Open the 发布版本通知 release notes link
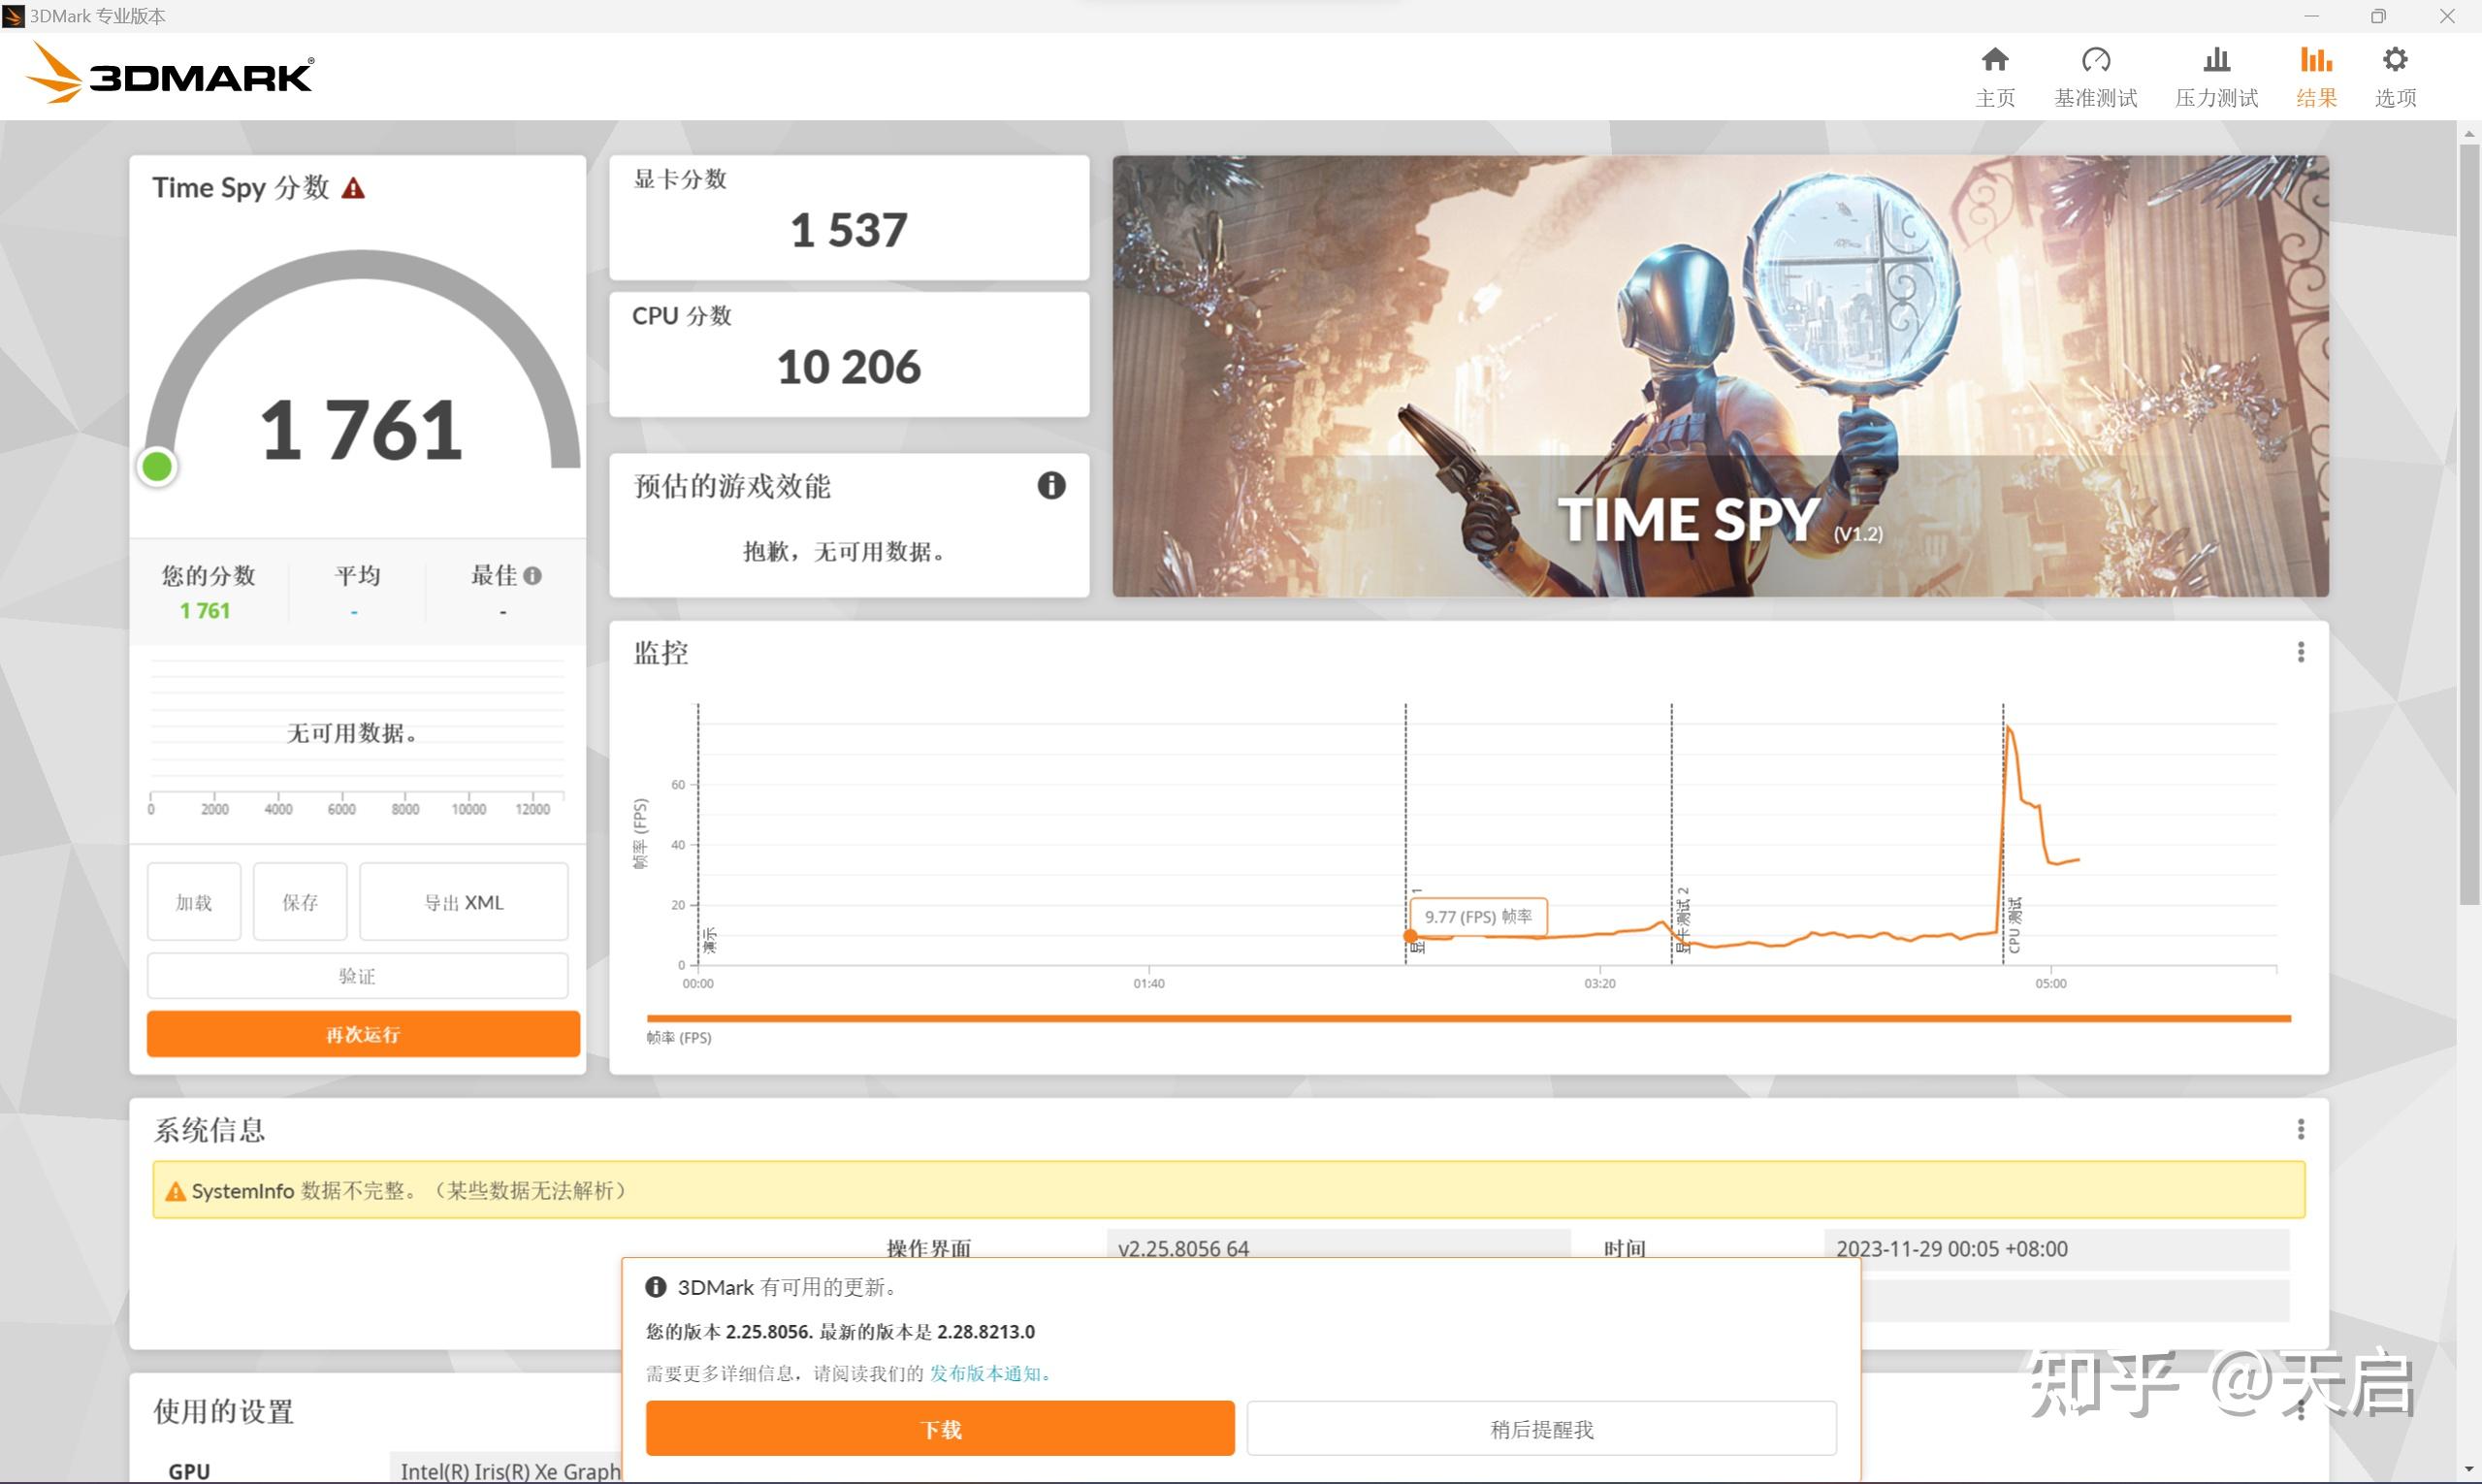 (985, 1373)
